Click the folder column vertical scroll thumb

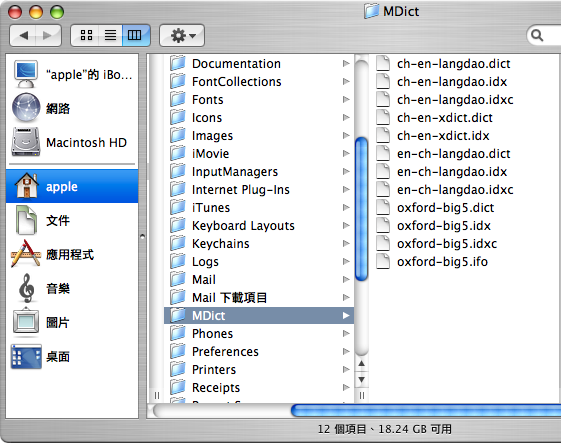(x=362, y=209)
